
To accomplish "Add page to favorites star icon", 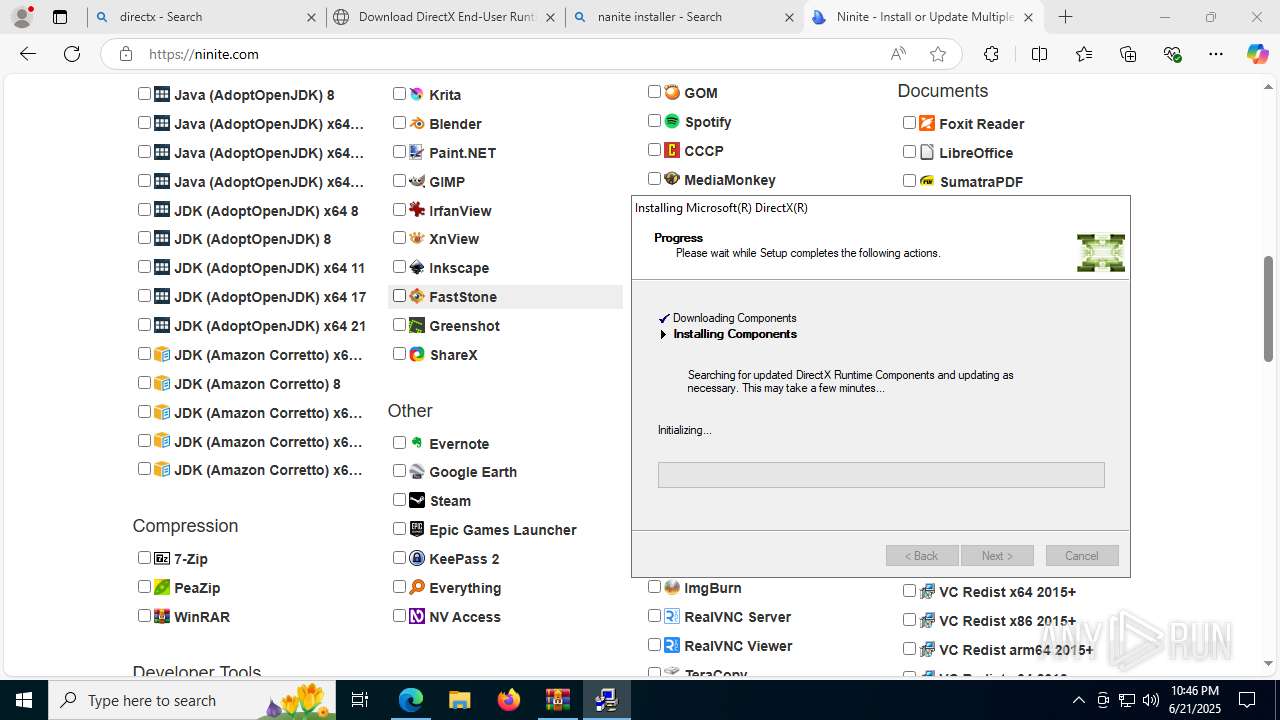I will click(937, 54).
